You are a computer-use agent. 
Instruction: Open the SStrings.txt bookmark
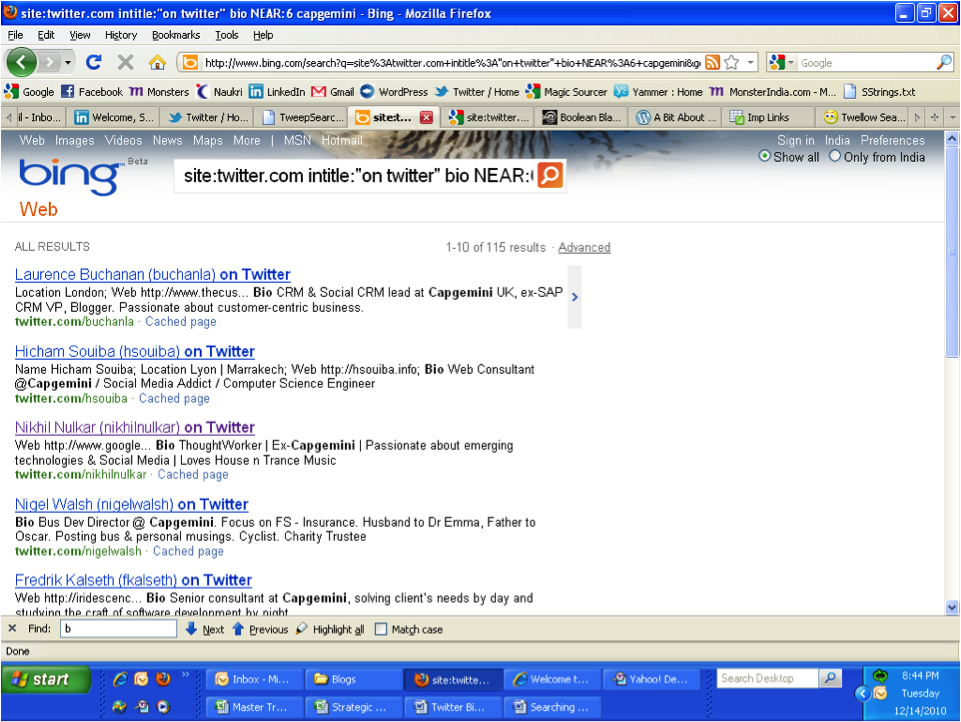[879, 92]
